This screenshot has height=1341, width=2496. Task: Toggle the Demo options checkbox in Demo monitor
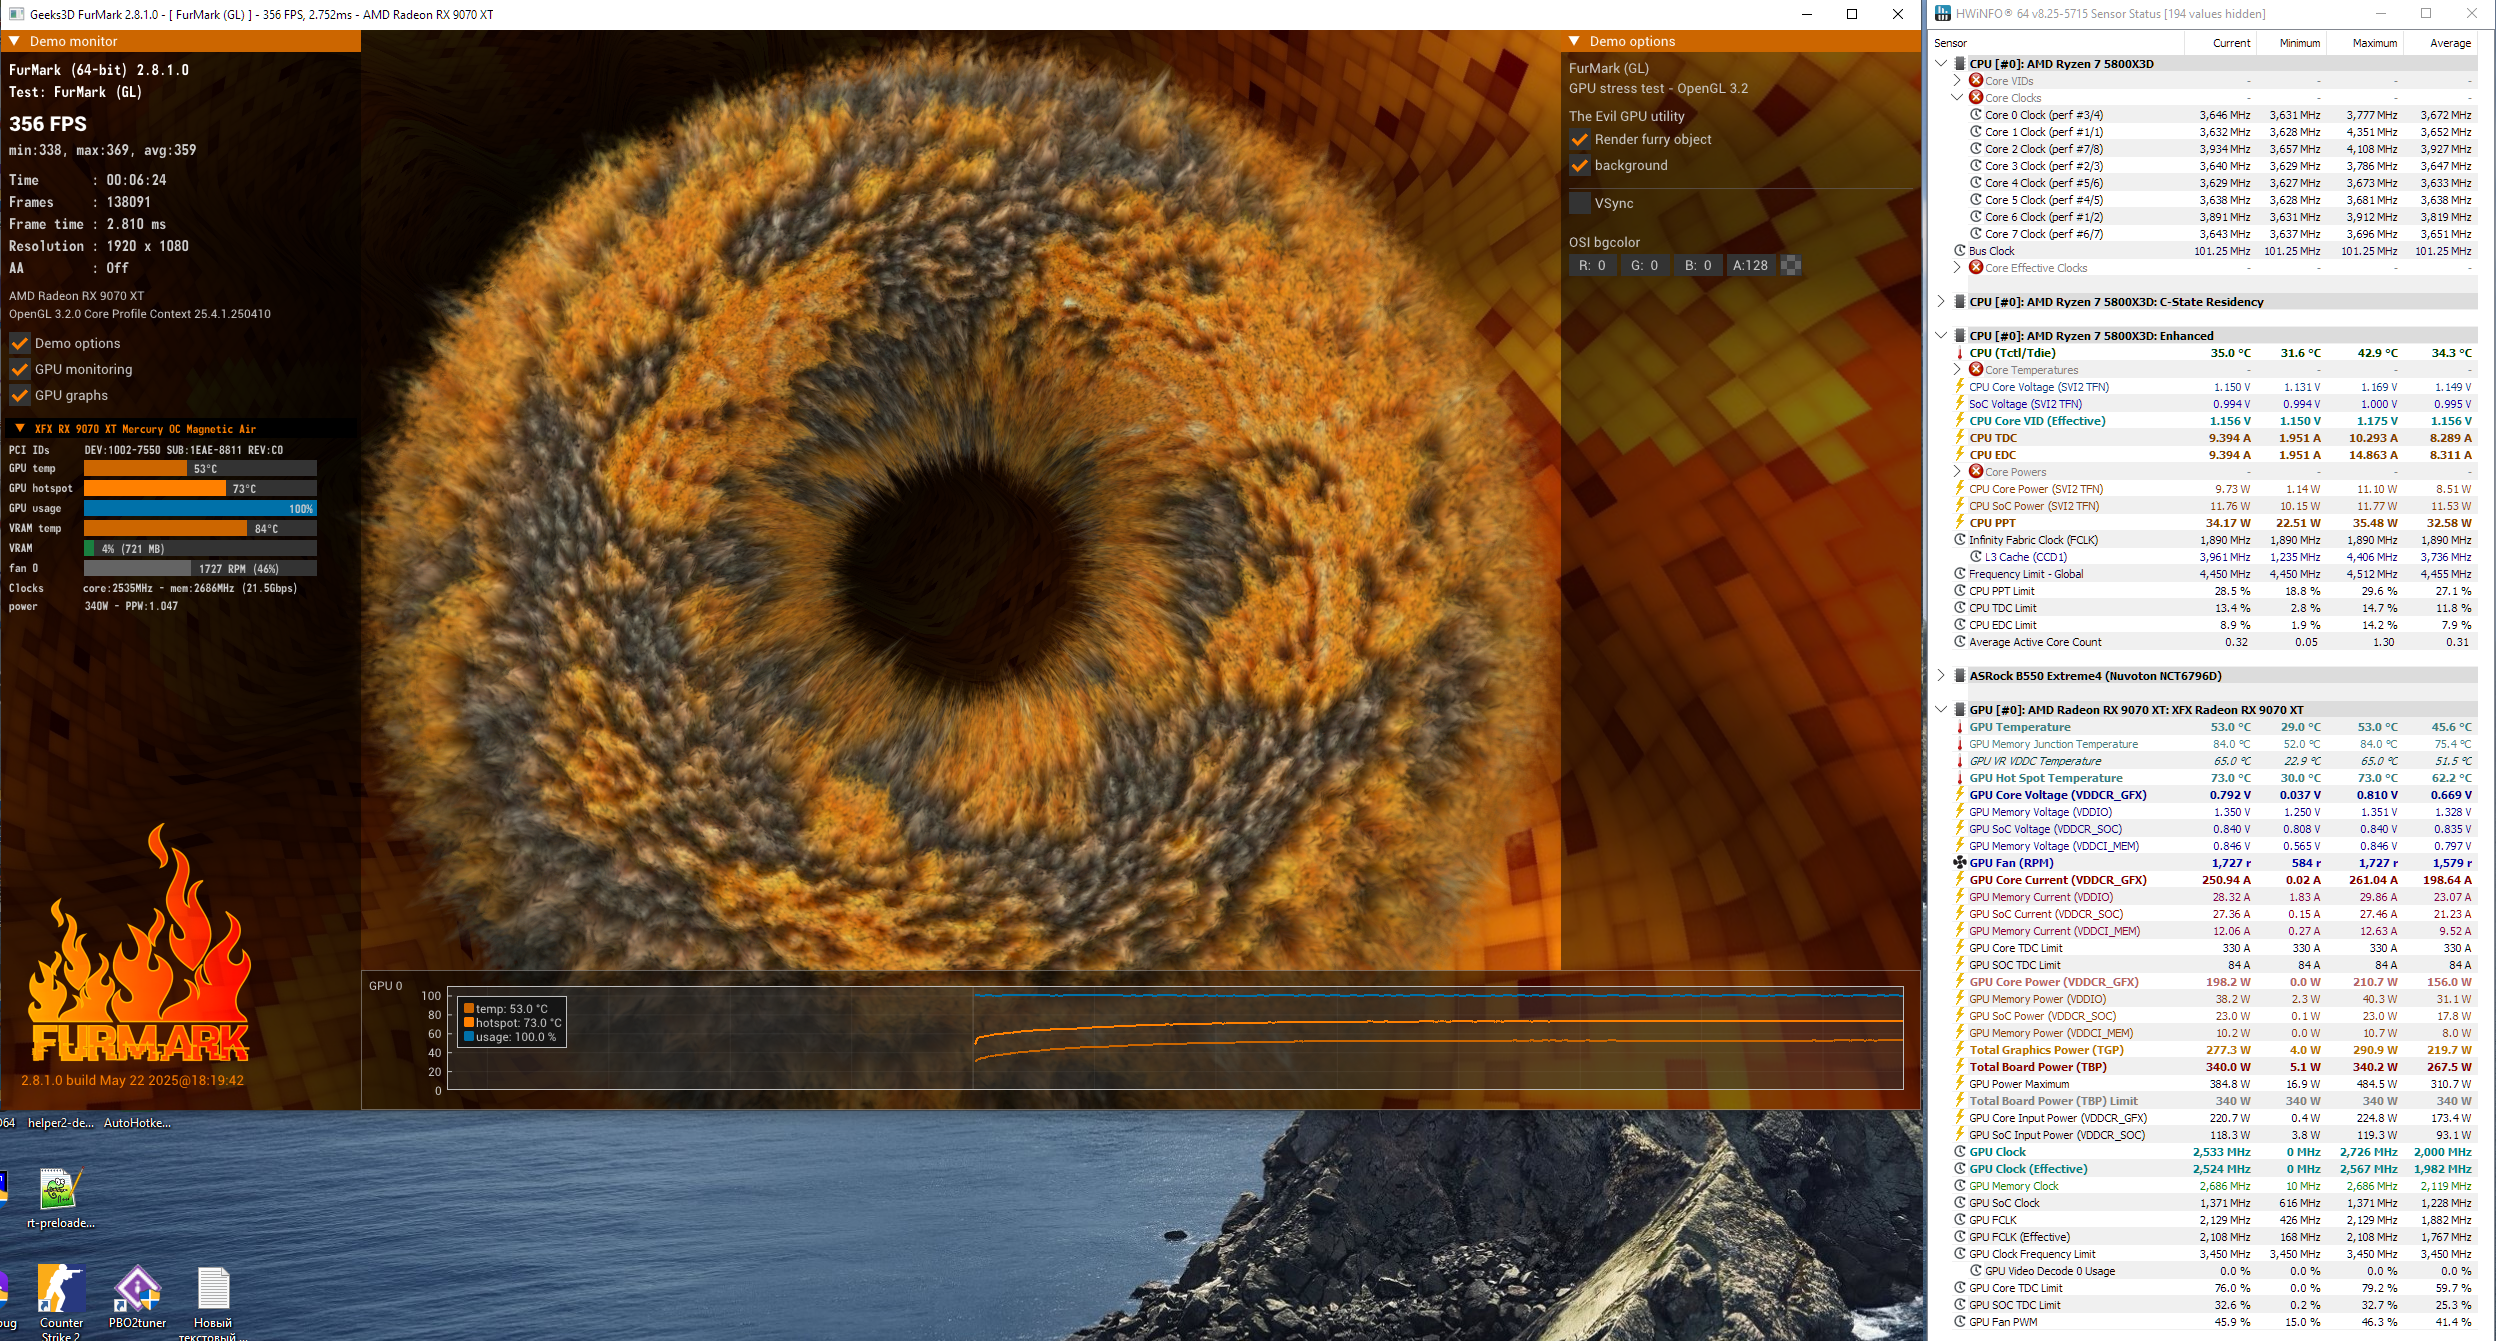coord(19,343)
